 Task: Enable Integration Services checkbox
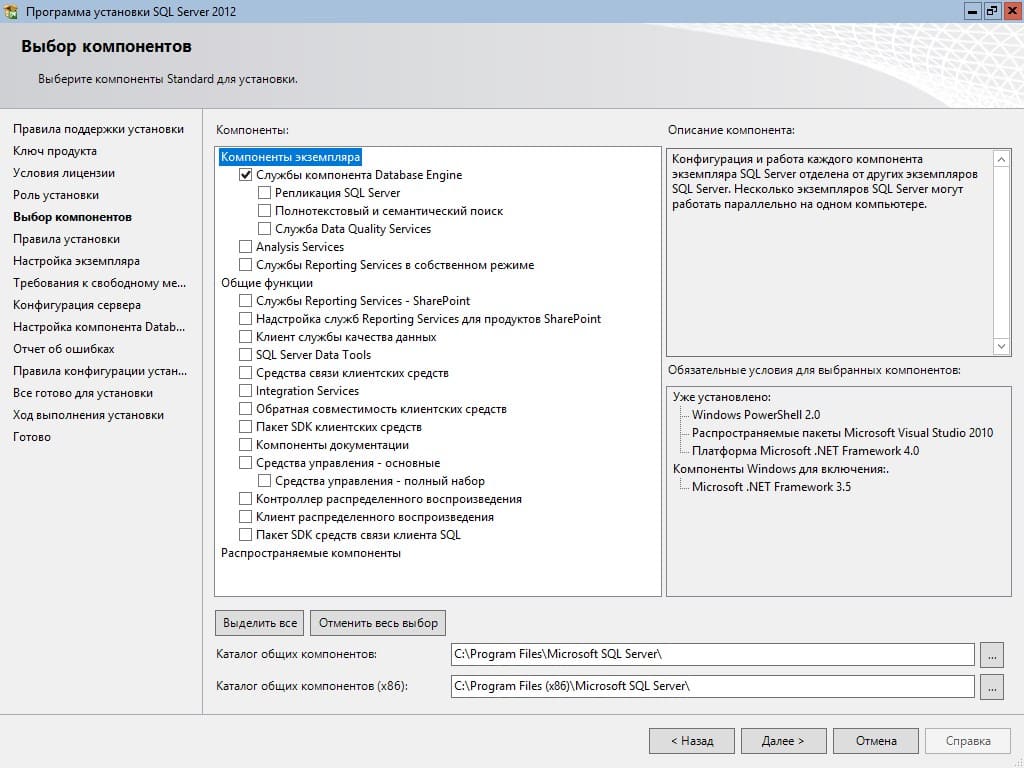tap(246, 391)
